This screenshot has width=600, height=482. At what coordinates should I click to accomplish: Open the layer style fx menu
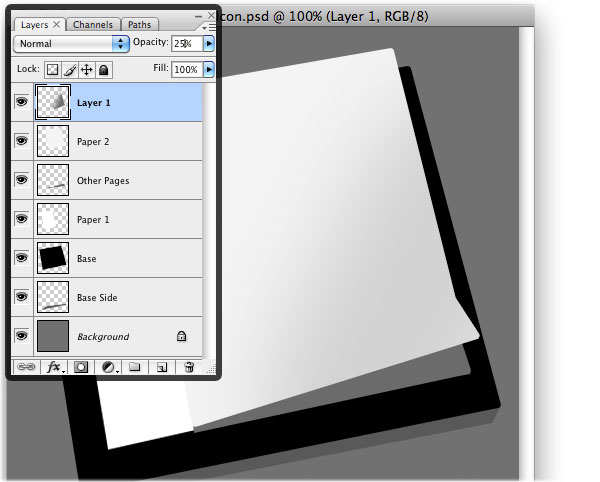pos(54,367)
